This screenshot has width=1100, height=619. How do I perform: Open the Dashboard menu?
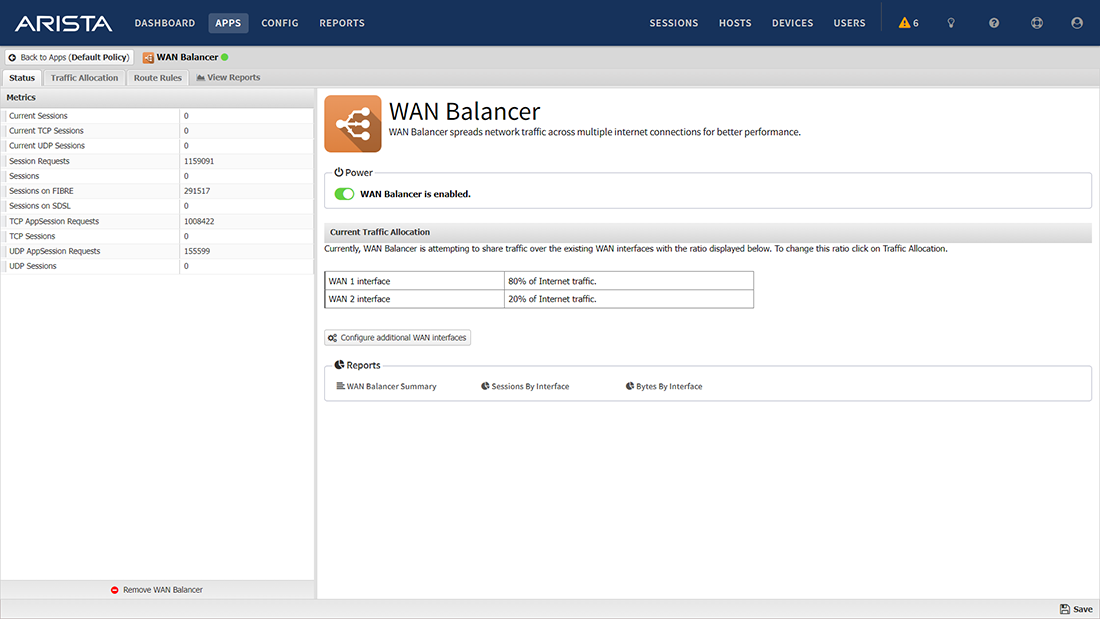point(165,23)
